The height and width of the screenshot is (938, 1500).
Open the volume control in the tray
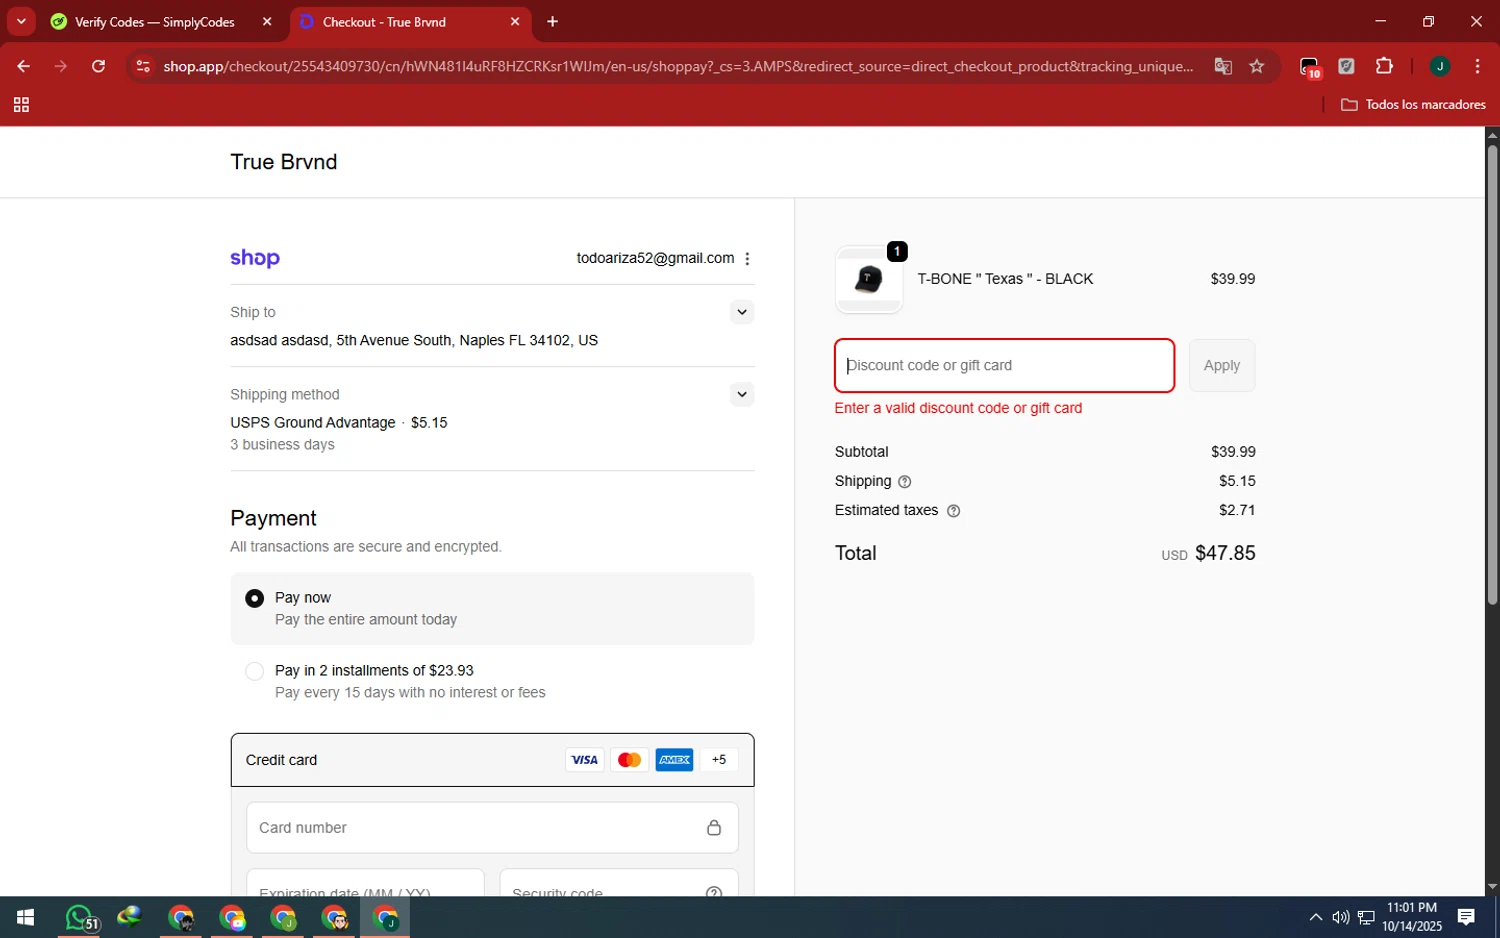point(1340,917)
